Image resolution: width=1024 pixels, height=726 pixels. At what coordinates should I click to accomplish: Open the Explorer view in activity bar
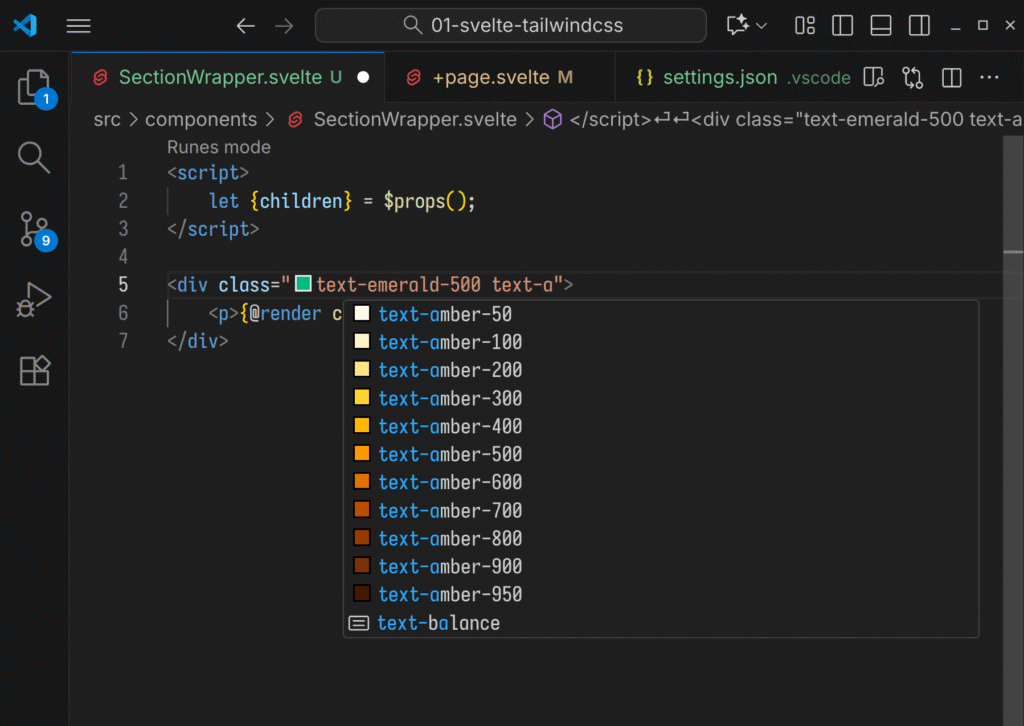(34, 88)
